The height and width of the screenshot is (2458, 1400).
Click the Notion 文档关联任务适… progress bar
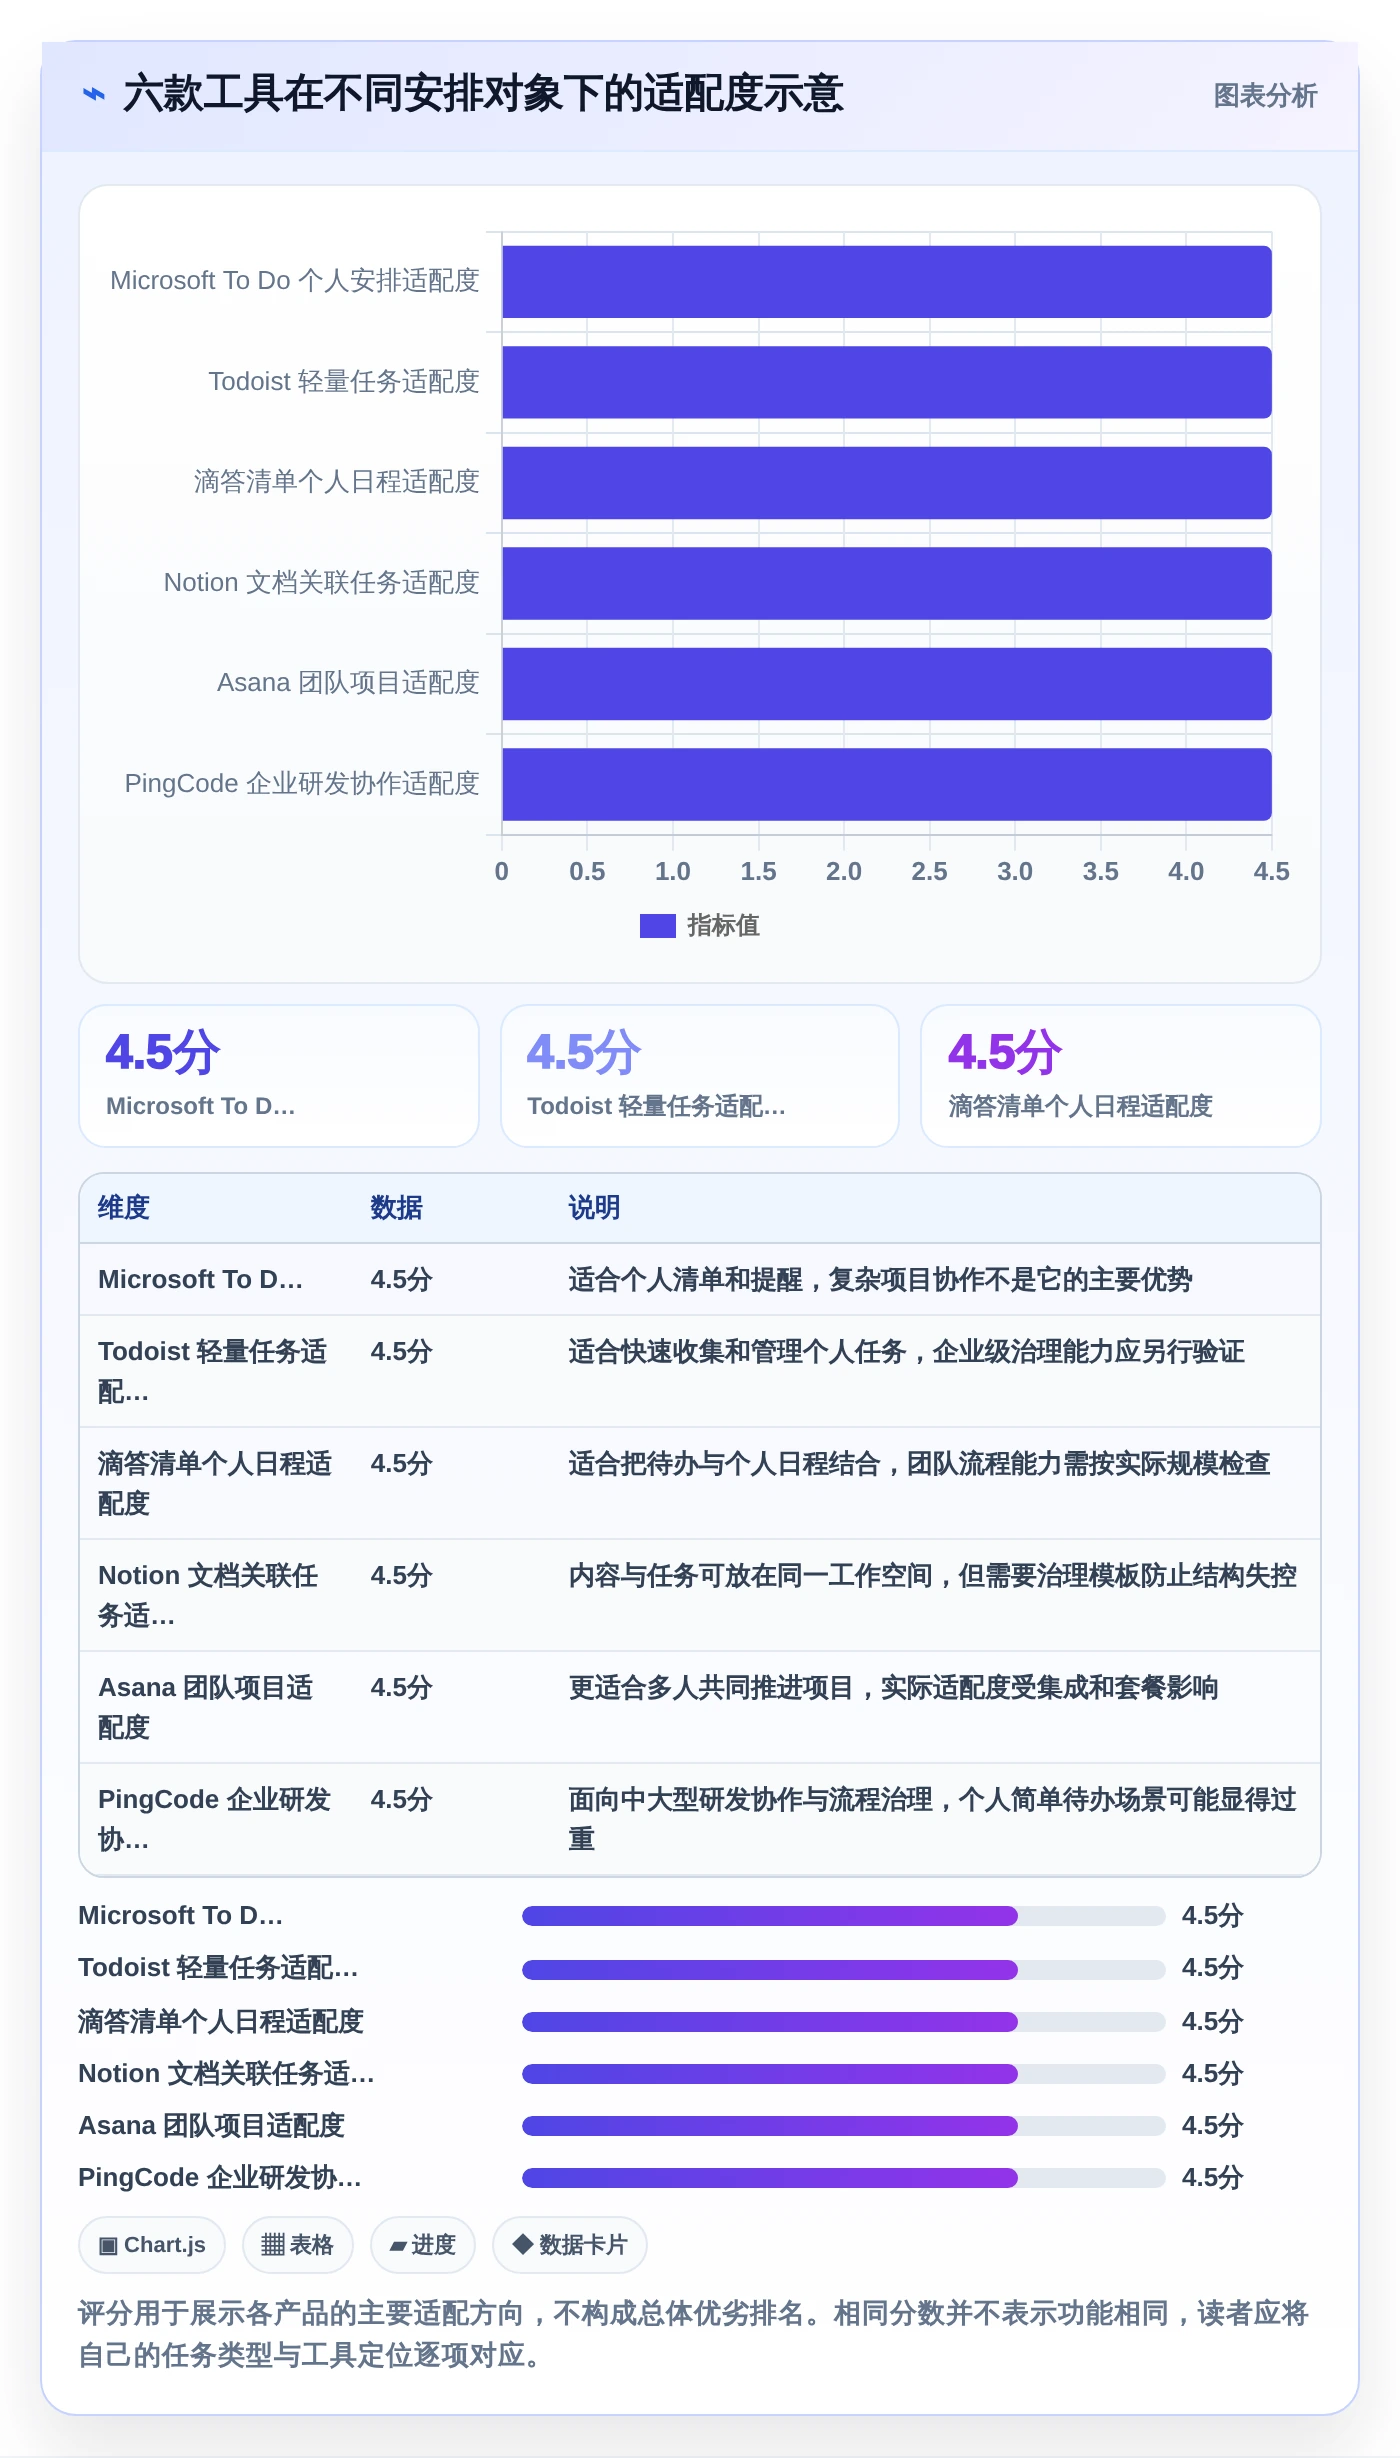843,2074
